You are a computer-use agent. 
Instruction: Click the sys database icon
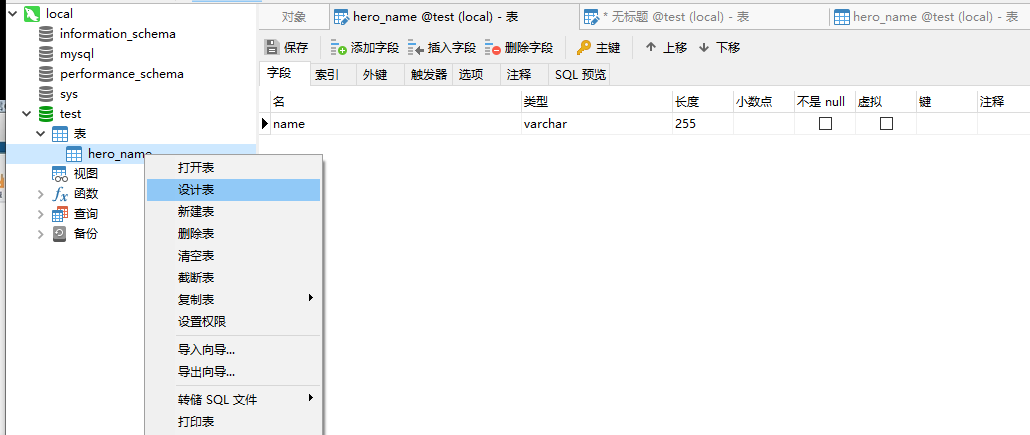46,94
